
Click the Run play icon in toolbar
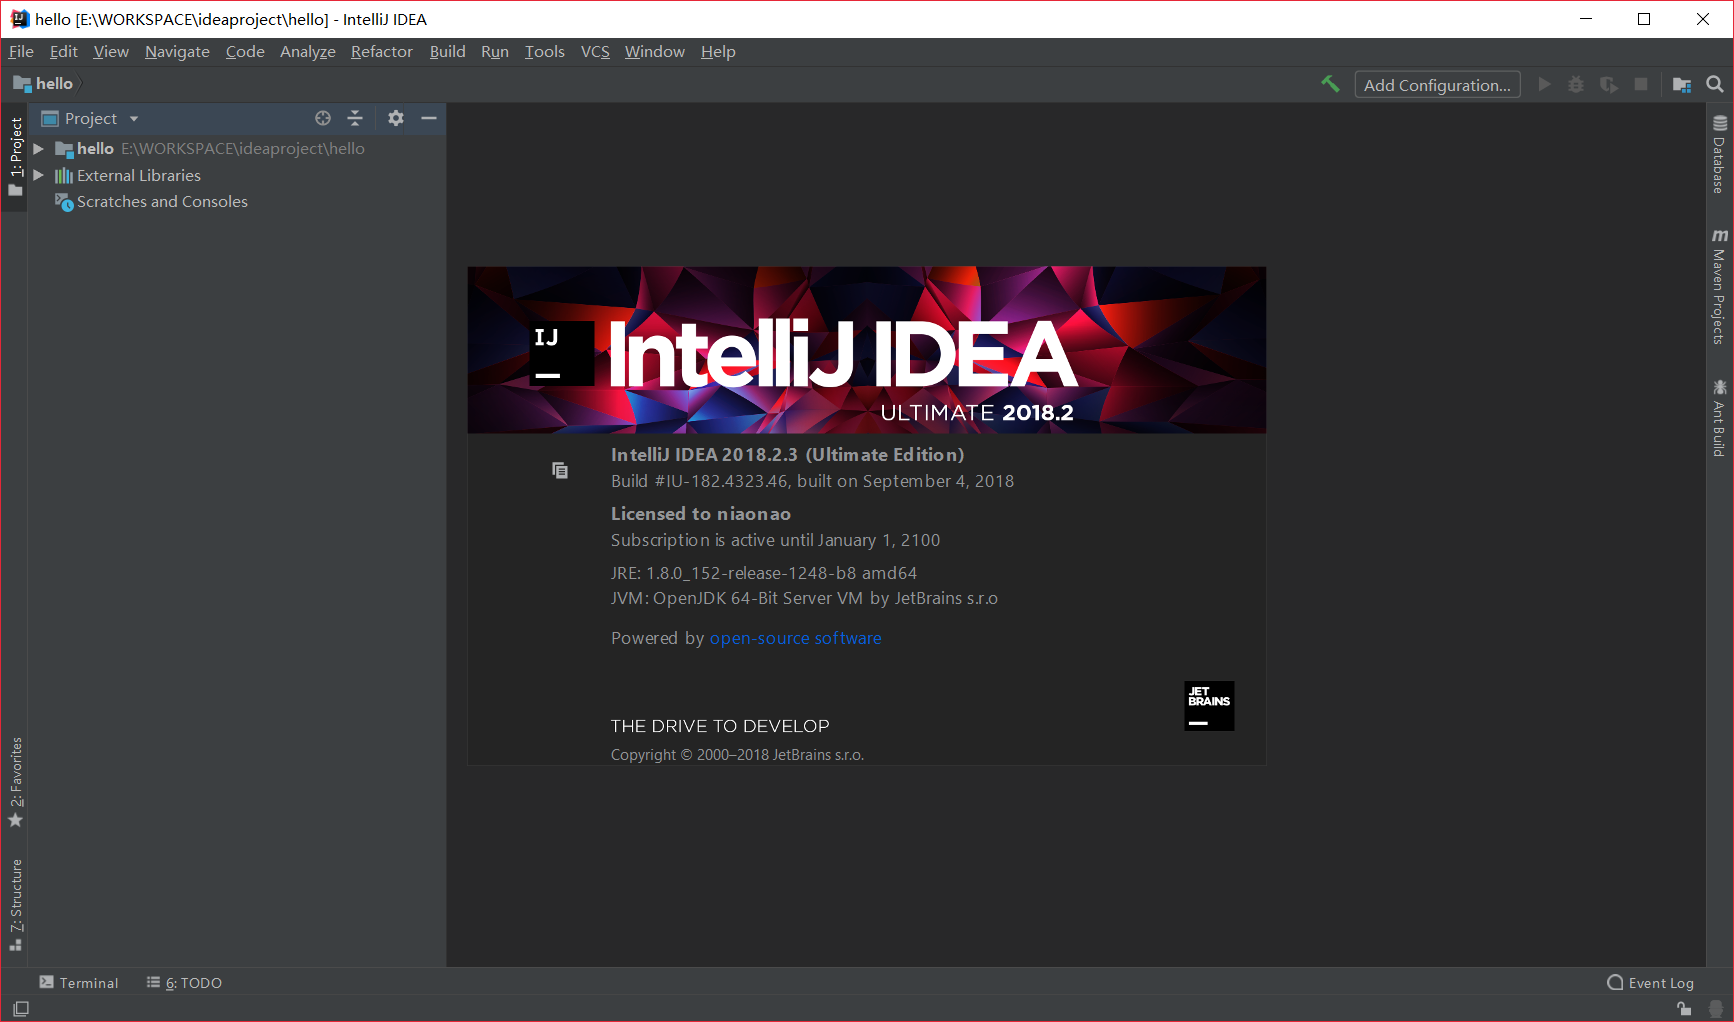pos(1545,85)
